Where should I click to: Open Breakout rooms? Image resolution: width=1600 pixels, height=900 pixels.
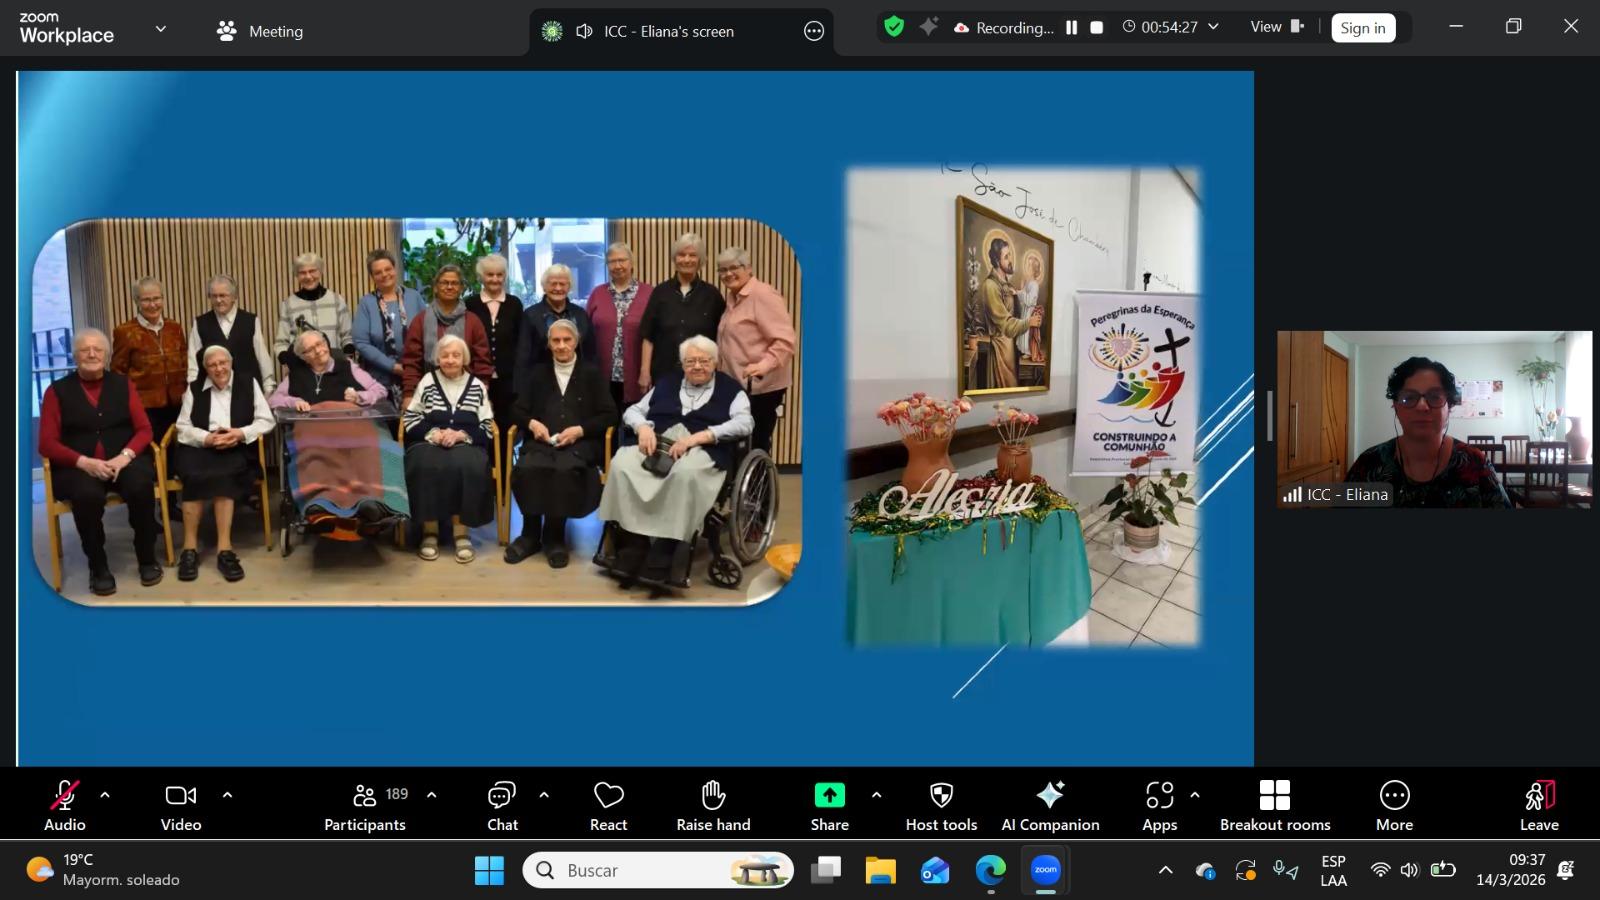(1275, 806)
